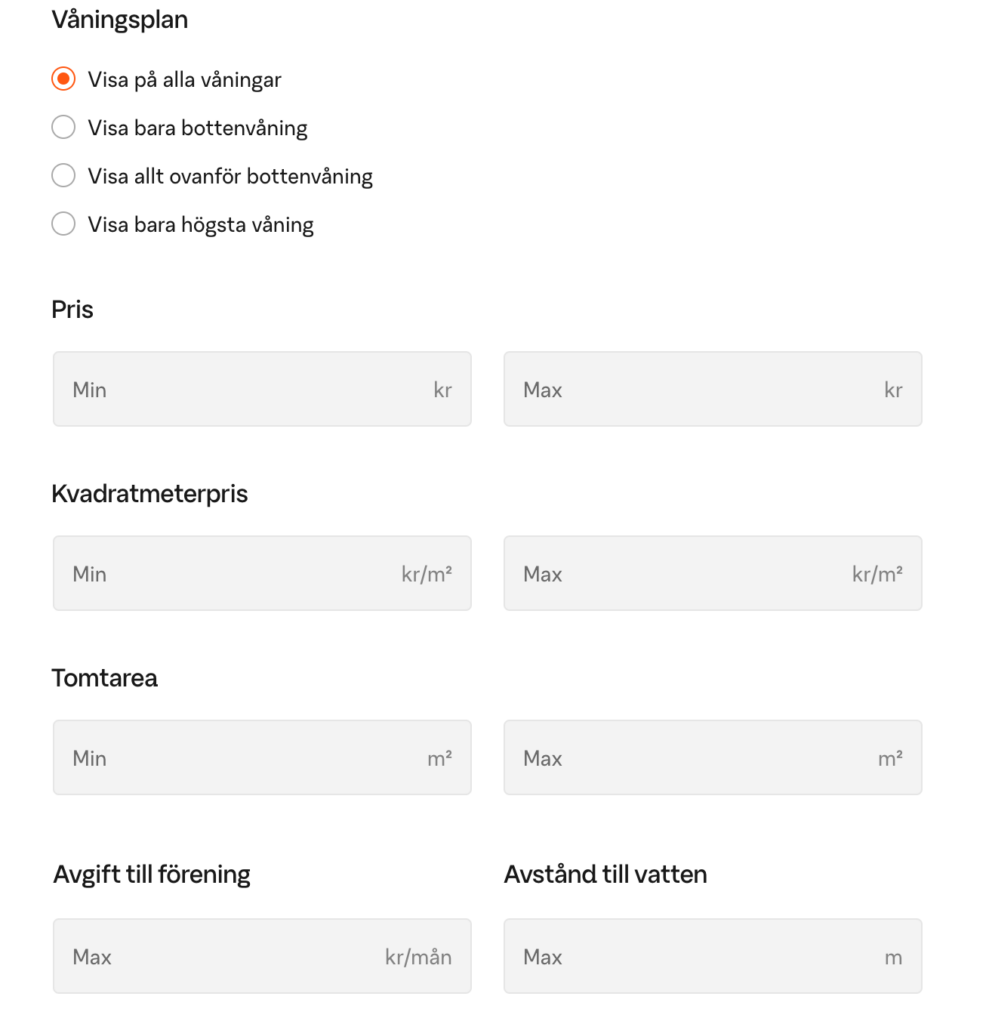Click the Kvadratmeterpris heading label
Viewport: 989px width, 1024px height.
click(x=149, y=494)
